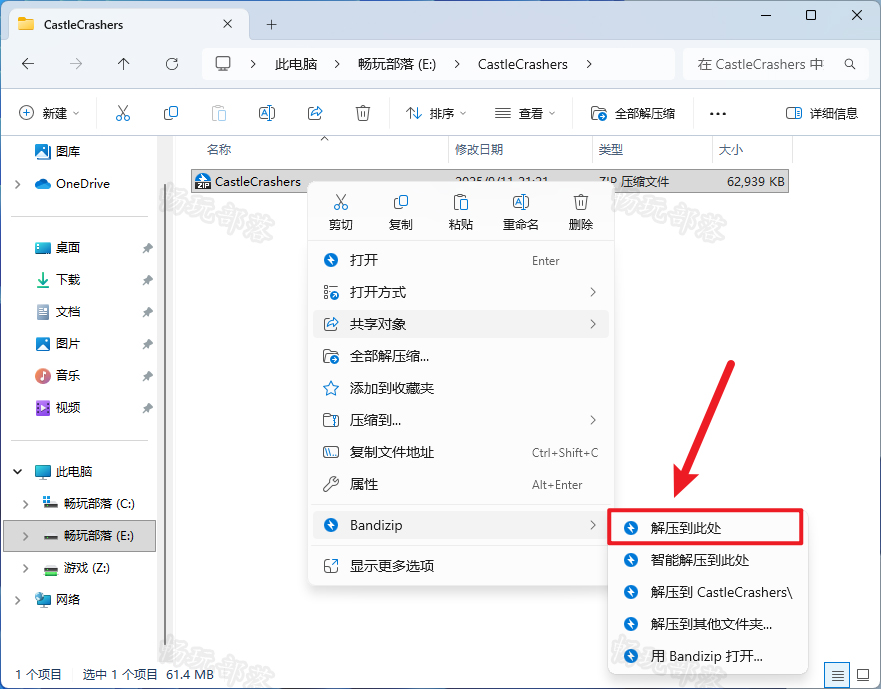Open 桌面 in quick access

pyautogui.click(x=57, y=248)
